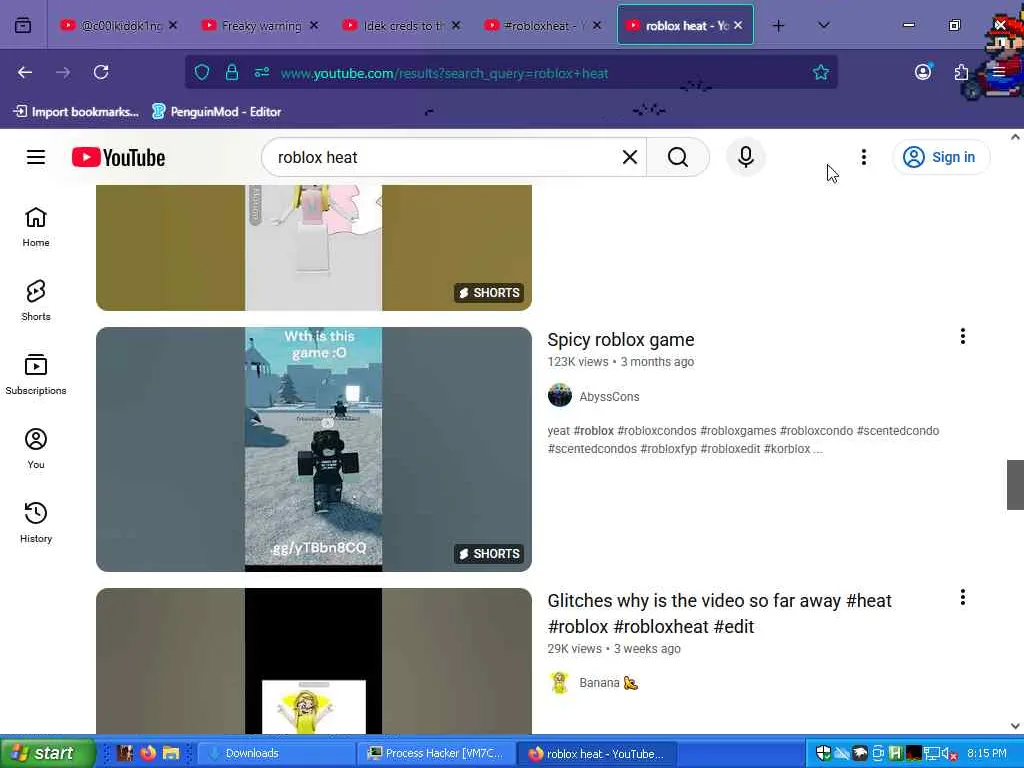Click the roblox heat - YouTube taskbar button
1024x768 pixels.
(597, 753)
